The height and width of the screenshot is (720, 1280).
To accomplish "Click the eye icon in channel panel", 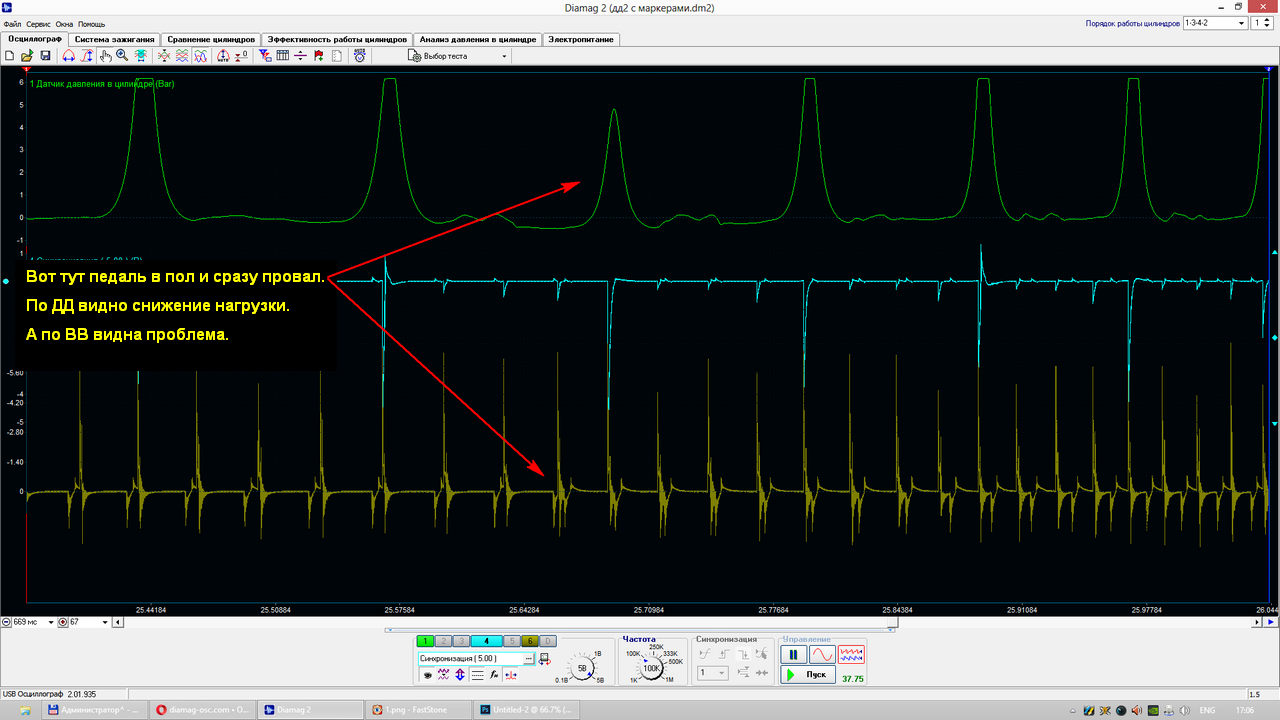I will coord(428,675).
